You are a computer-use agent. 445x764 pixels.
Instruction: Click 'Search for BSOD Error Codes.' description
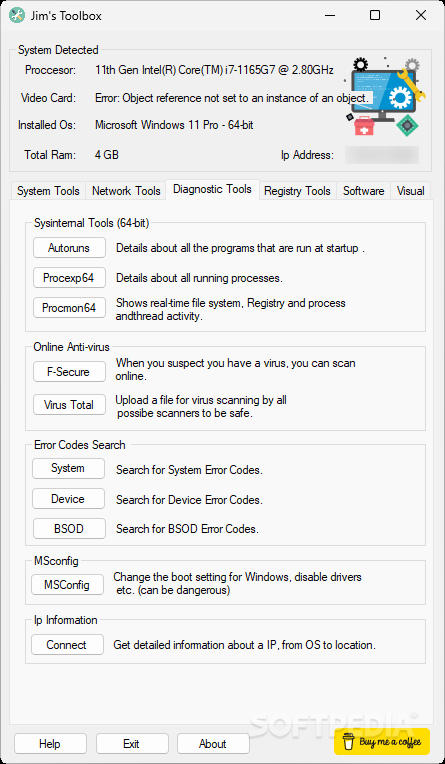187,529
